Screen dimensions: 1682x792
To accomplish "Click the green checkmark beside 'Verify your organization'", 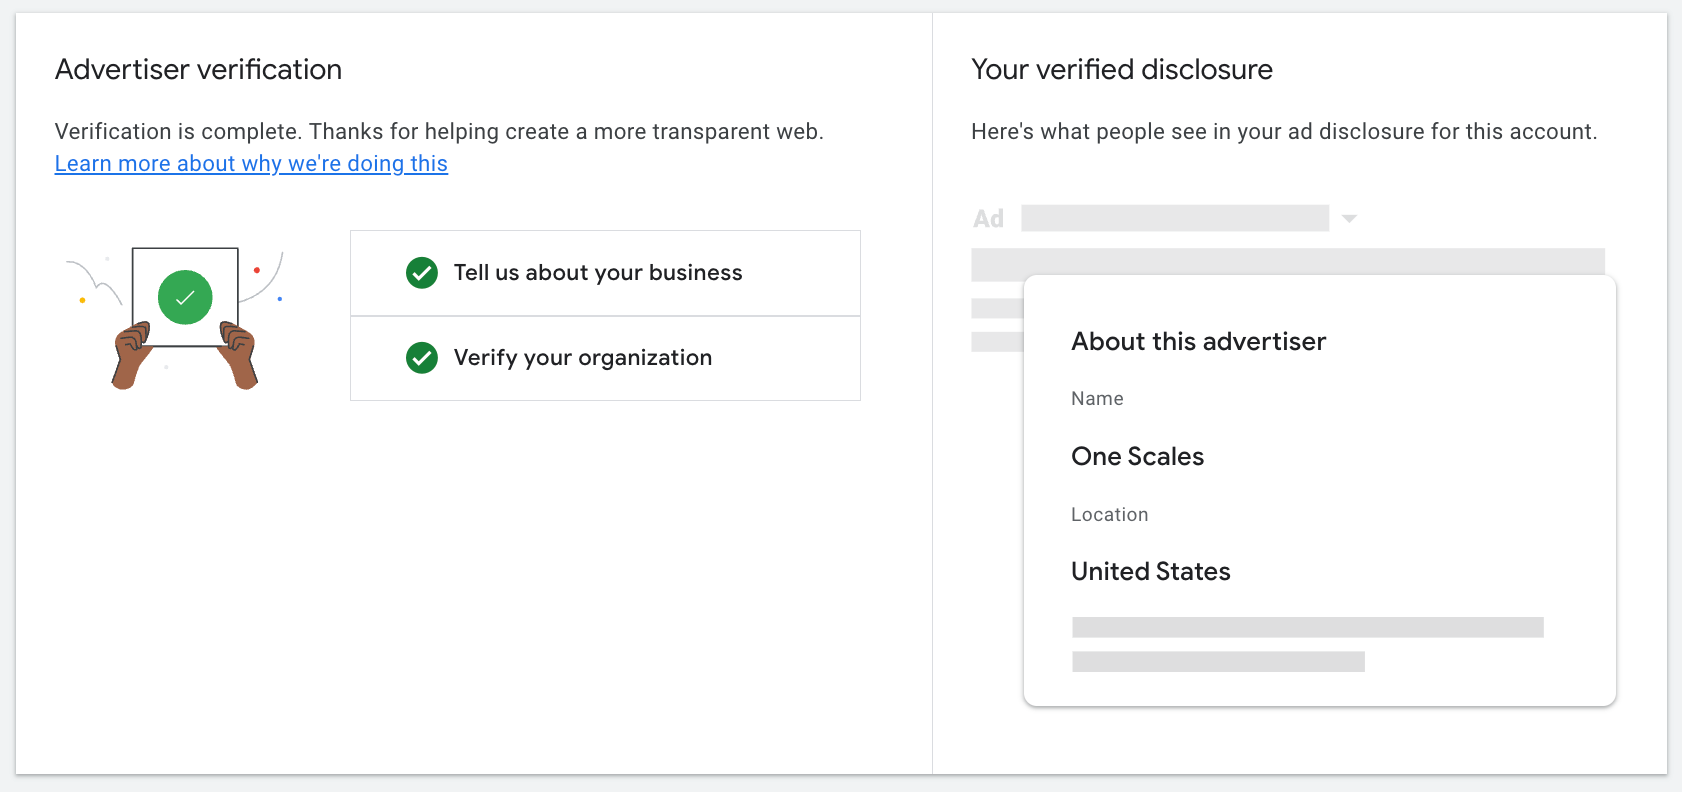I will tap(422, 358).
